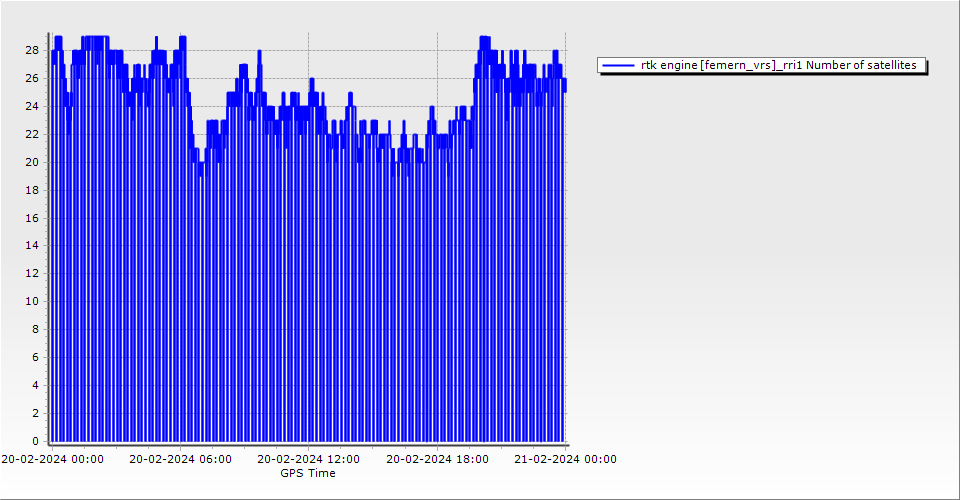Viewport: 960px width, 500px height.
Task: Click the y-axis tick label 14
Action: tap(32, 245)
